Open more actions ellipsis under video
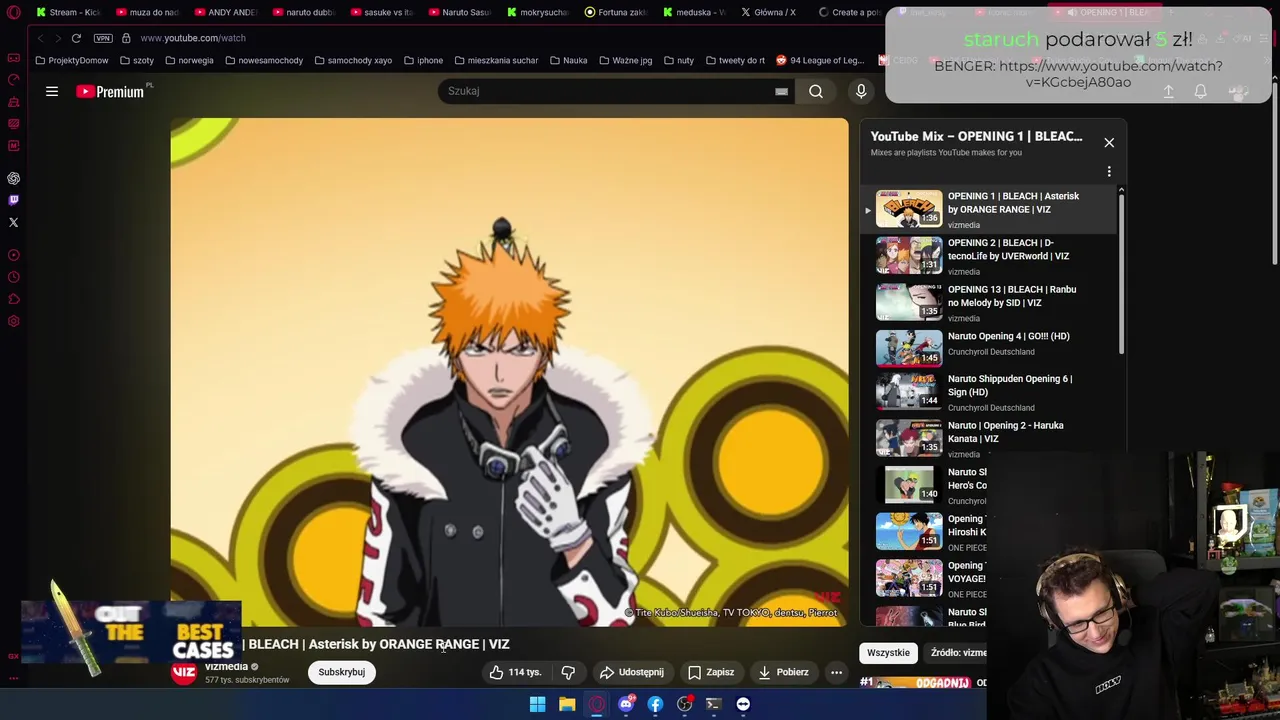1280x720 pixels. click(x=837, y=672)
